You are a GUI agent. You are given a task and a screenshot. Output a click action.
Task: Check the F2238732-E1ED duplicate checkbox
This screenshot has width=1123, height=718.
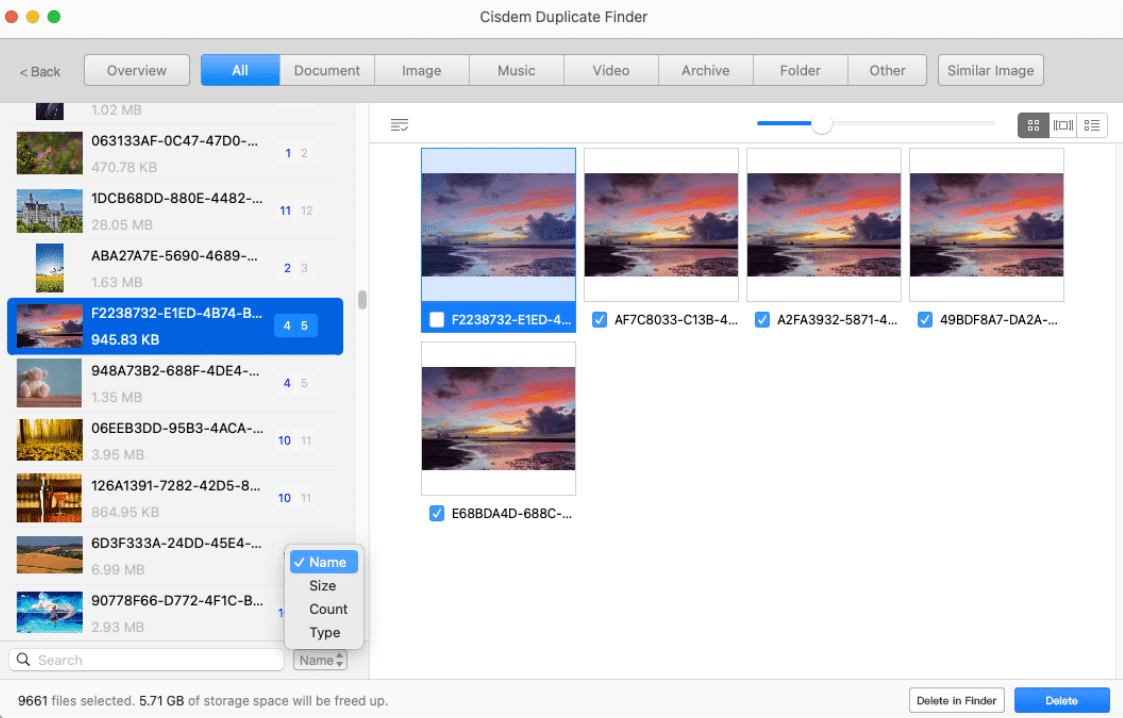(437, 320)
